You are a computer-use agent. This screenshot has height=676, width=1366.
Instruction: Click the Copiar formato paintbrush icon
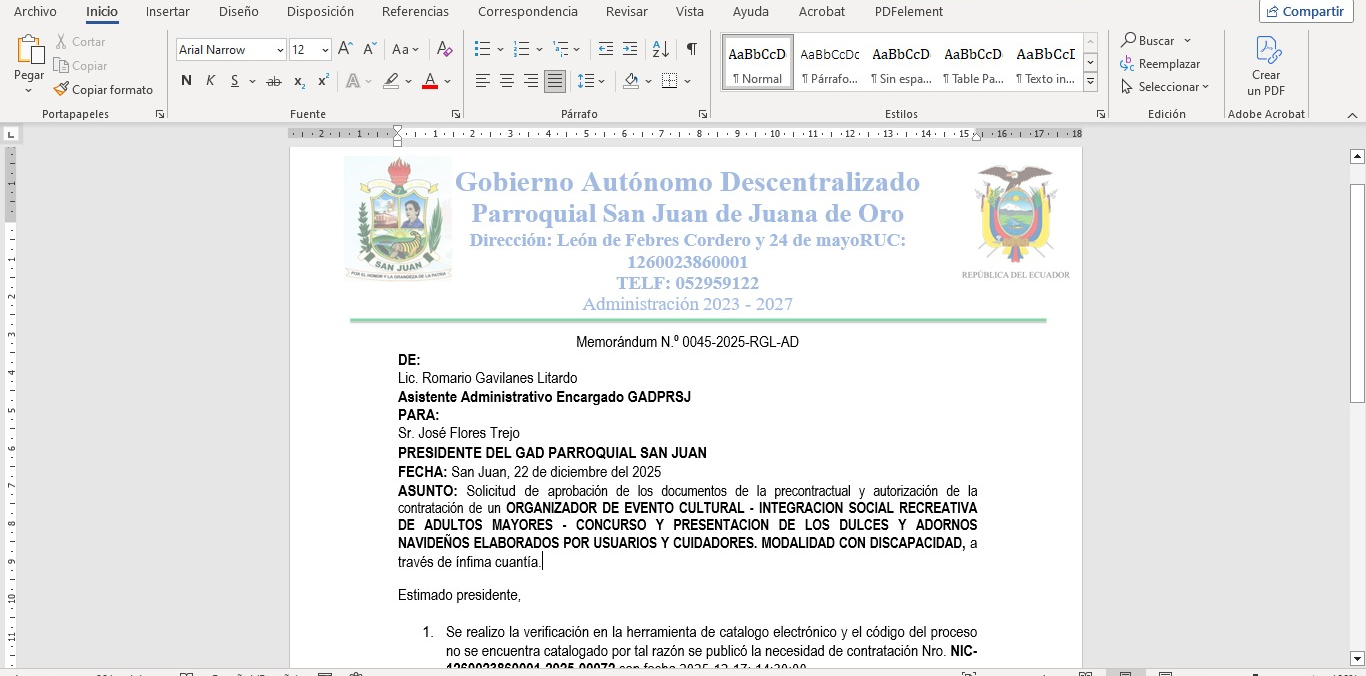pyautogui.click(x=61, y=90)
